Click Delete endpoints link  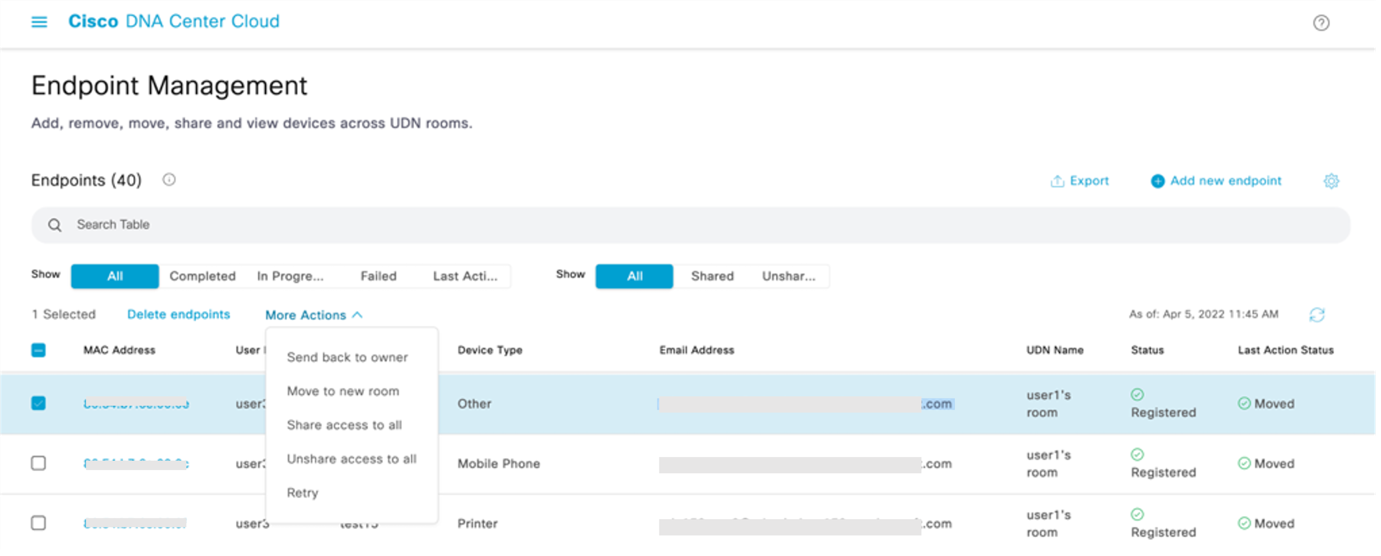tap(178, 314)
